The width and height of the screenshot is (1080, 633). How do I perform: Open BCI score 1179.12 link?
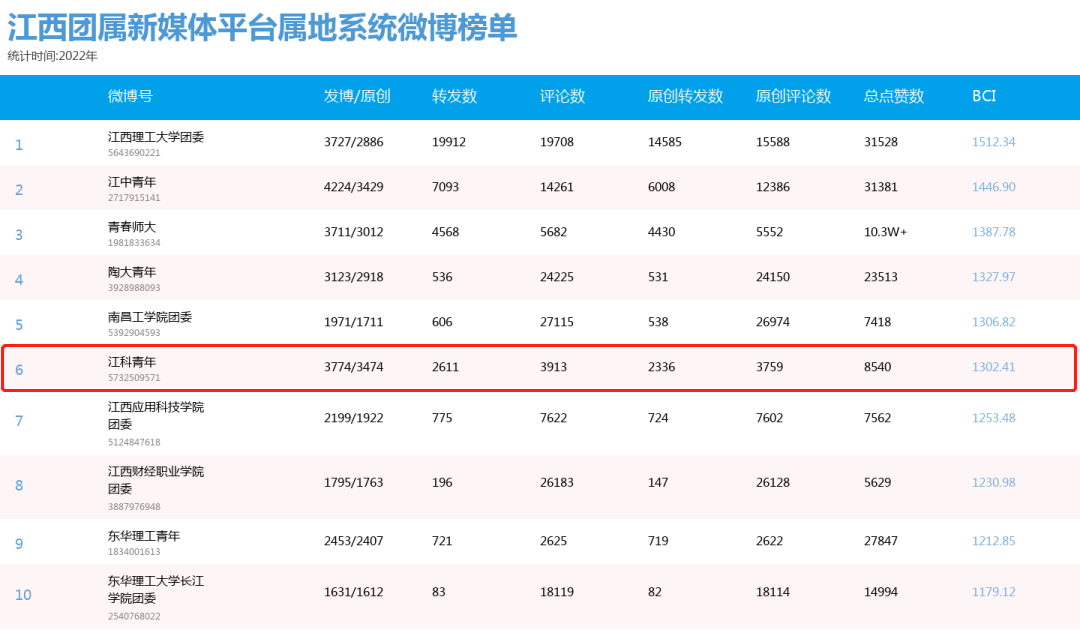point(993,592)
